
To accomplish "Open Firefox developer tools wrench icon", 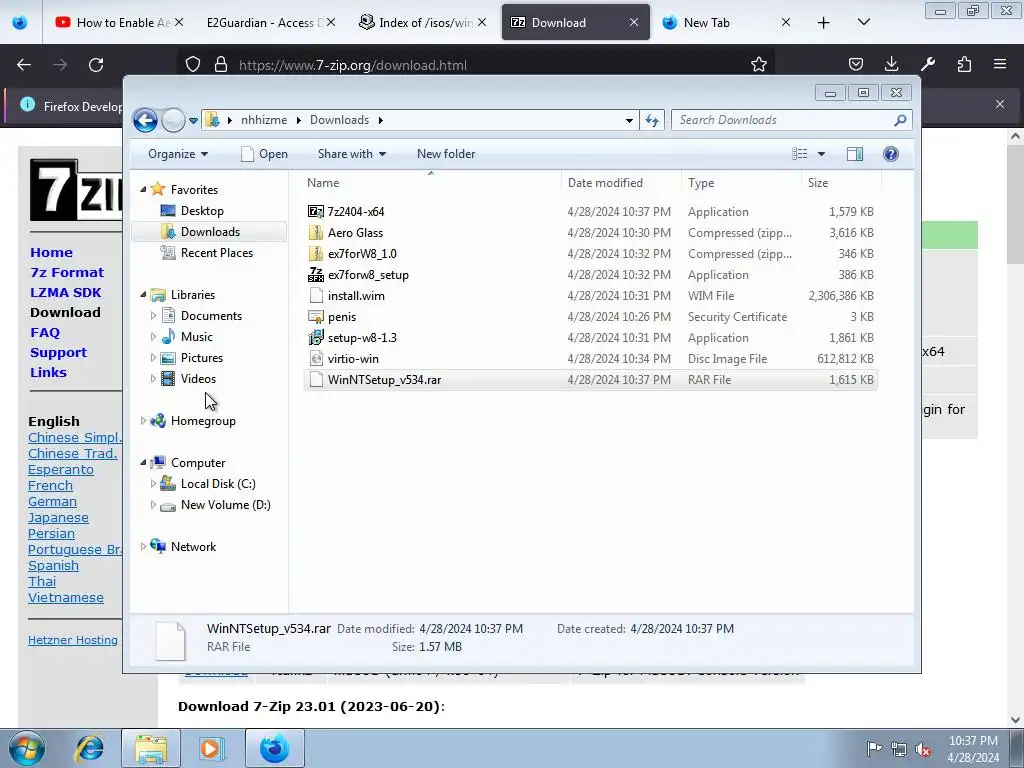I will pos(927,64).
